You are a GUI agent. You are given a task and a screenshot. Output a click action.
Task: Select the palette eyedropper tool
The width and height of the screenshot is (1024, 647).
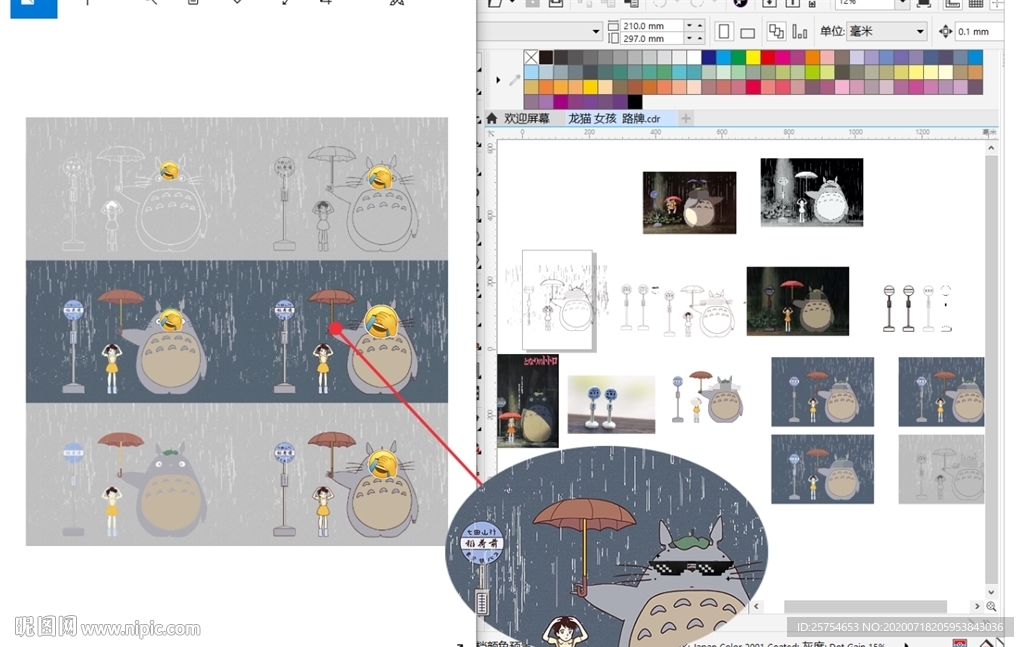(x=515, y=80)
